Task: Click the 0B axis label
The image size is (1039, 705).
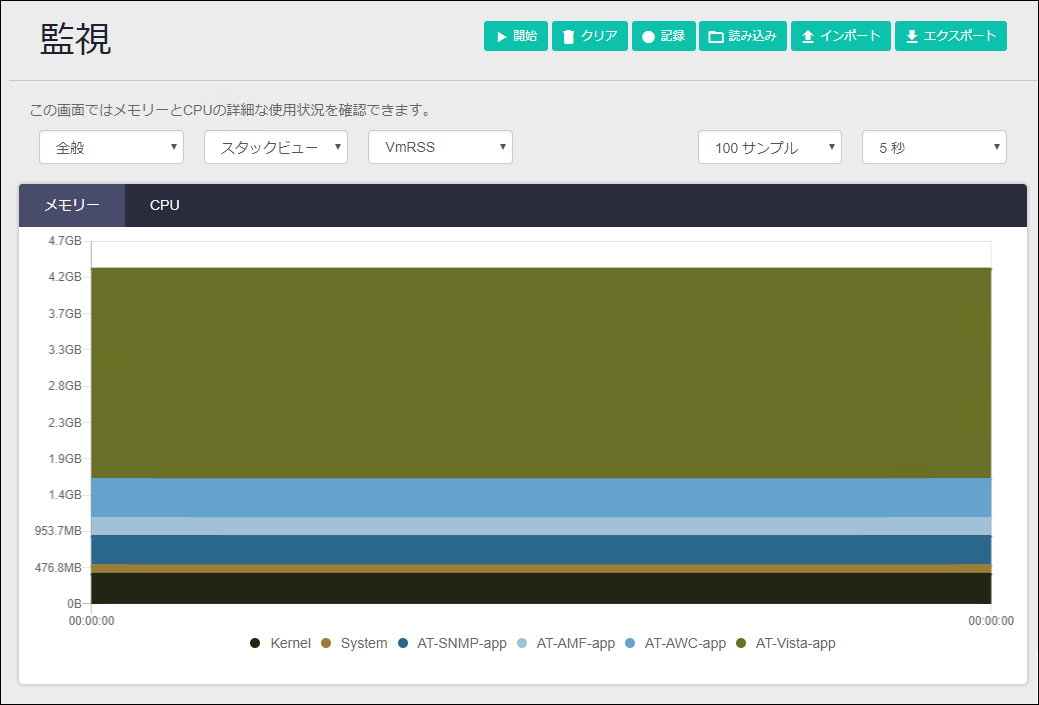Action: [x=74, y=604]
